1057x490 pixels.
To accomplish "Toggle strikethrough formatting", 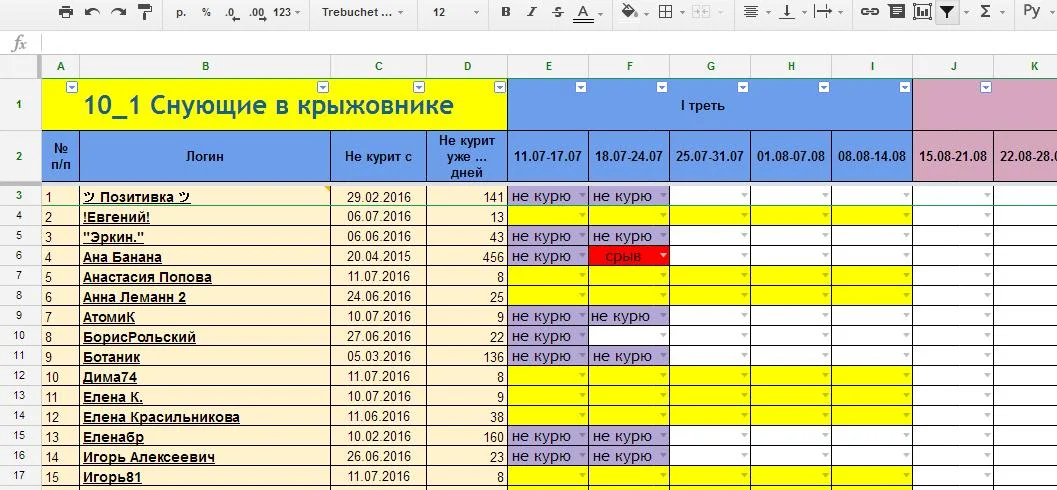I will [x=557, y=12].
